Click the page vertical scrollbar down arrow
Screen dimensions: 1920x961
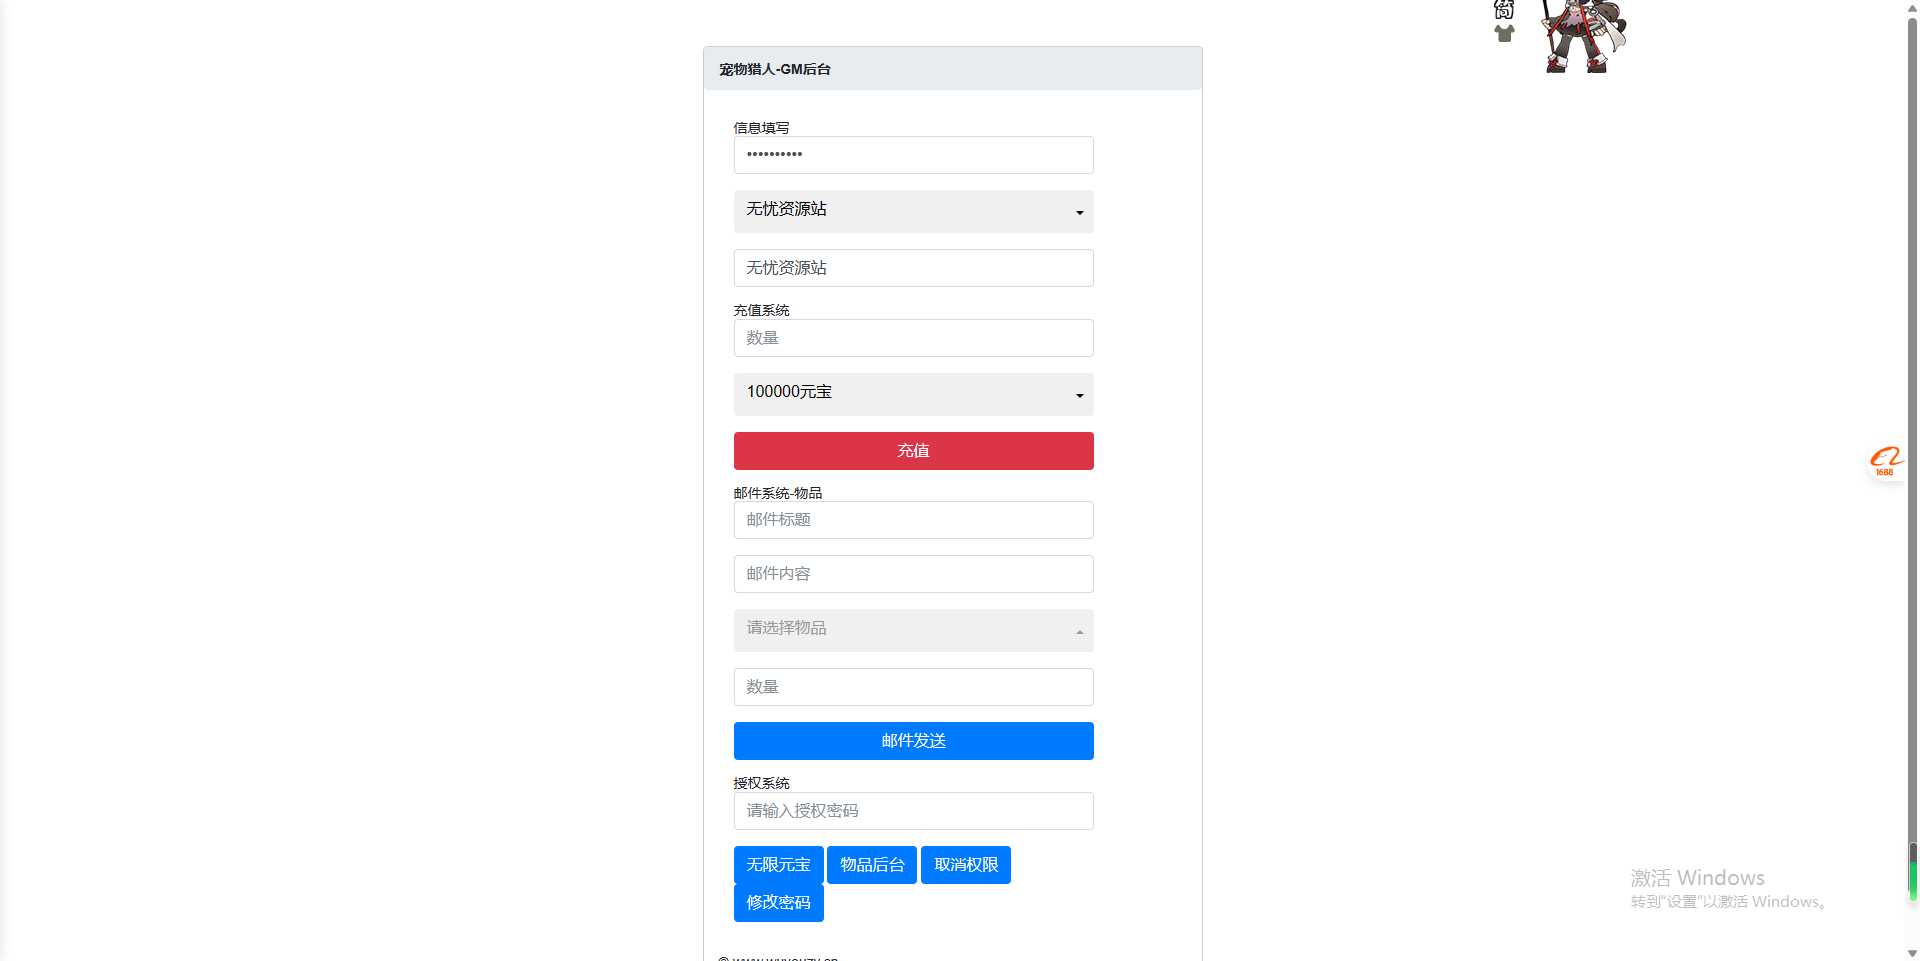pos(1912,953)
